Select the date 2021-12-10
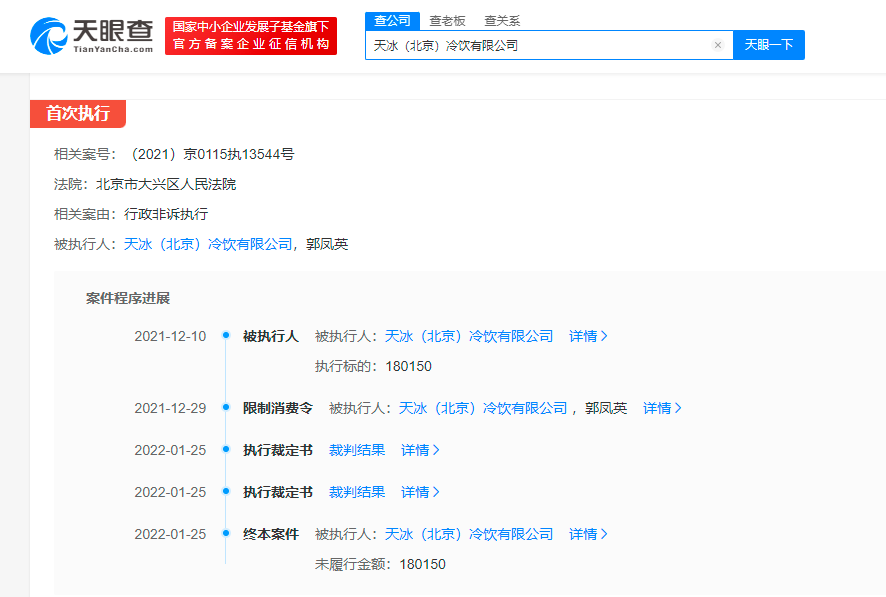The width and height of the screenshot is (886, 597). point(170,337)
